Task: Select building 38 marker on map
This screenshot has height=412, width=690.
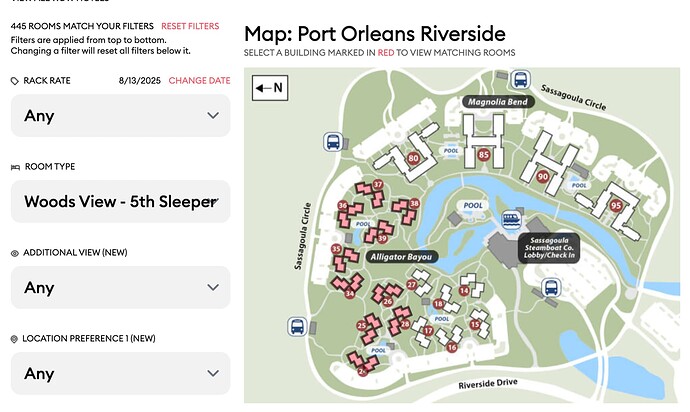Action: pos(414,203)
